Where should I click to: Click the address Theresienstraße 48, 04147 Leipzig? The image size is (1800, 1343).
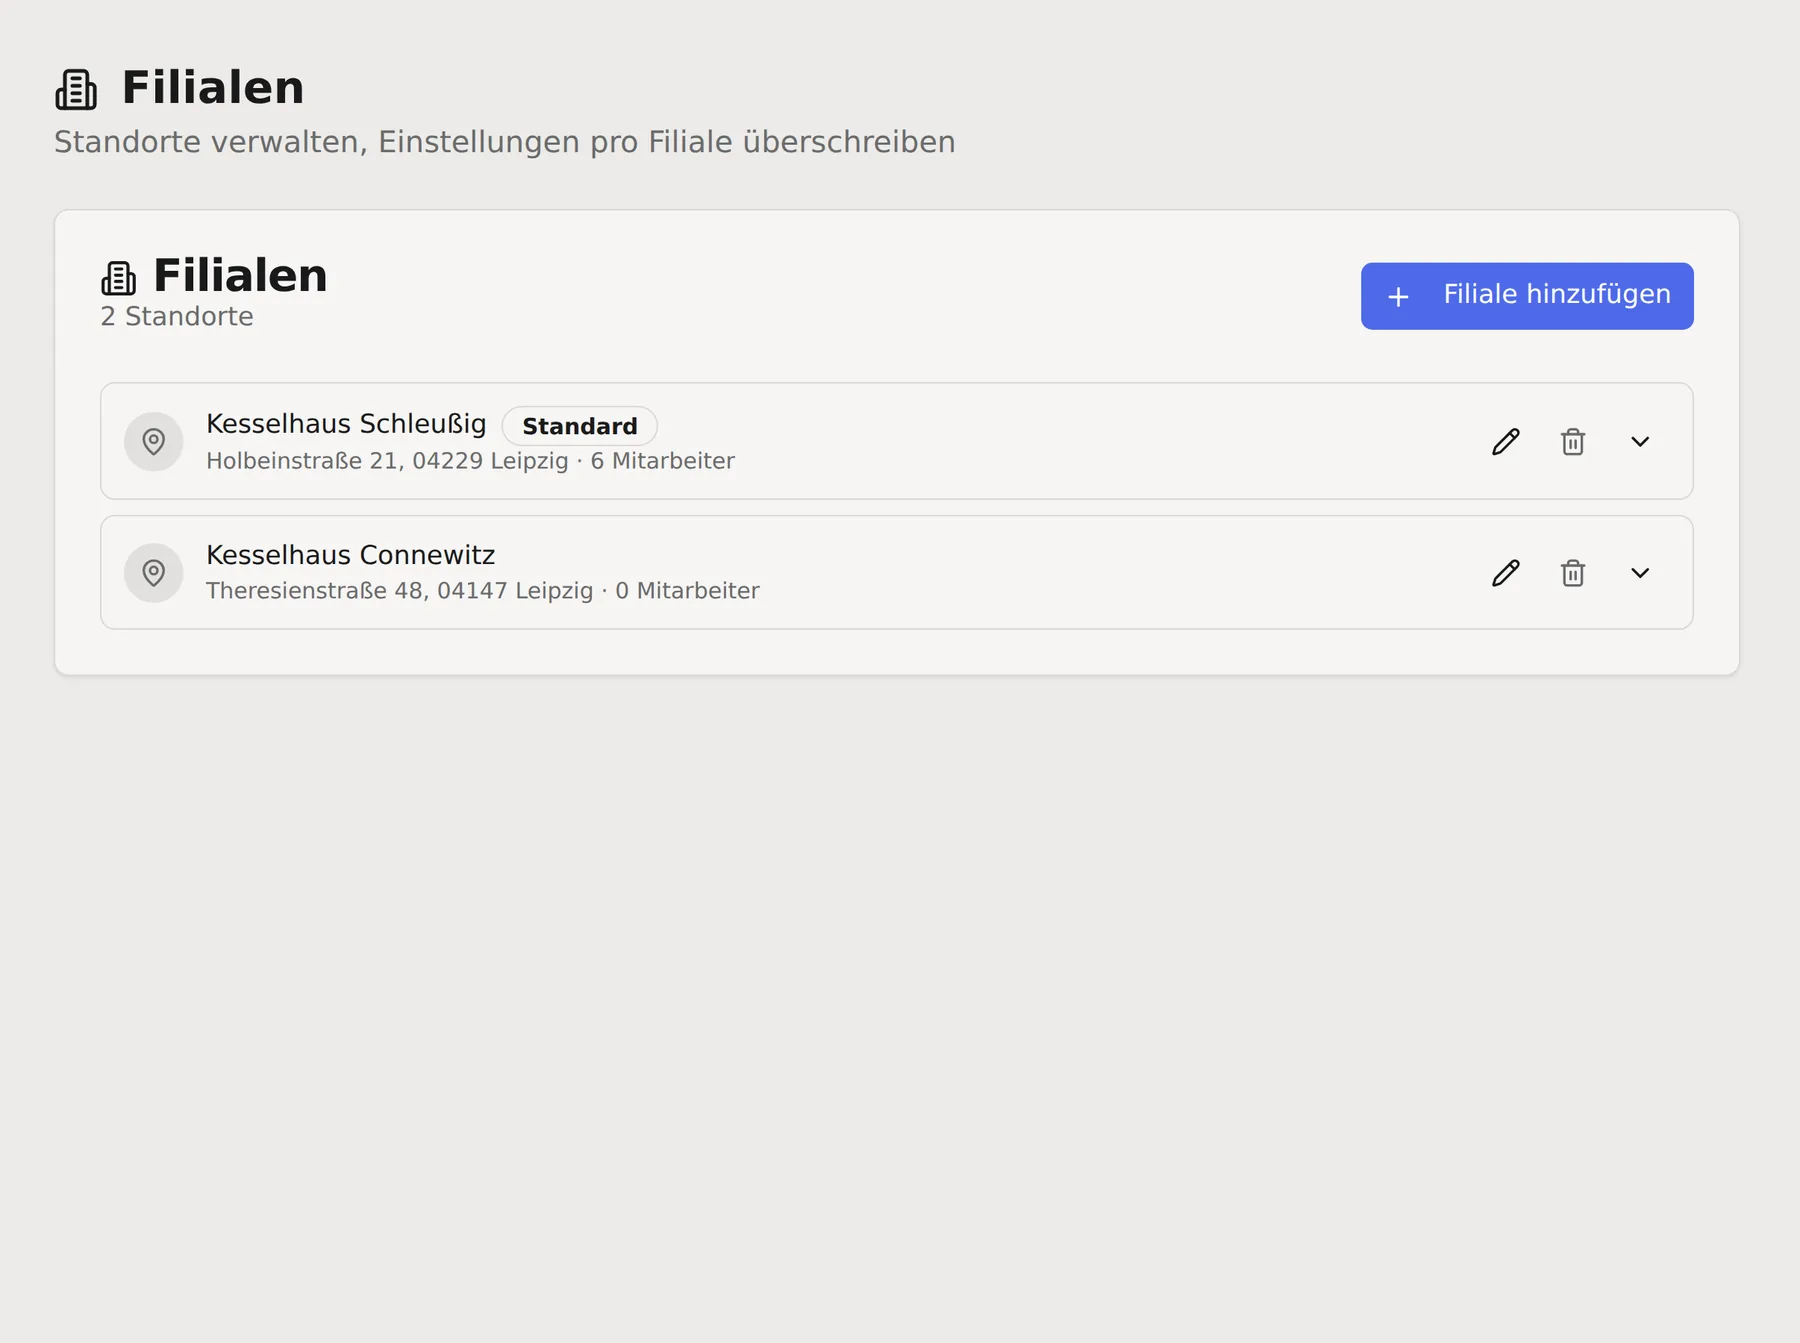(x=399, y=591)
